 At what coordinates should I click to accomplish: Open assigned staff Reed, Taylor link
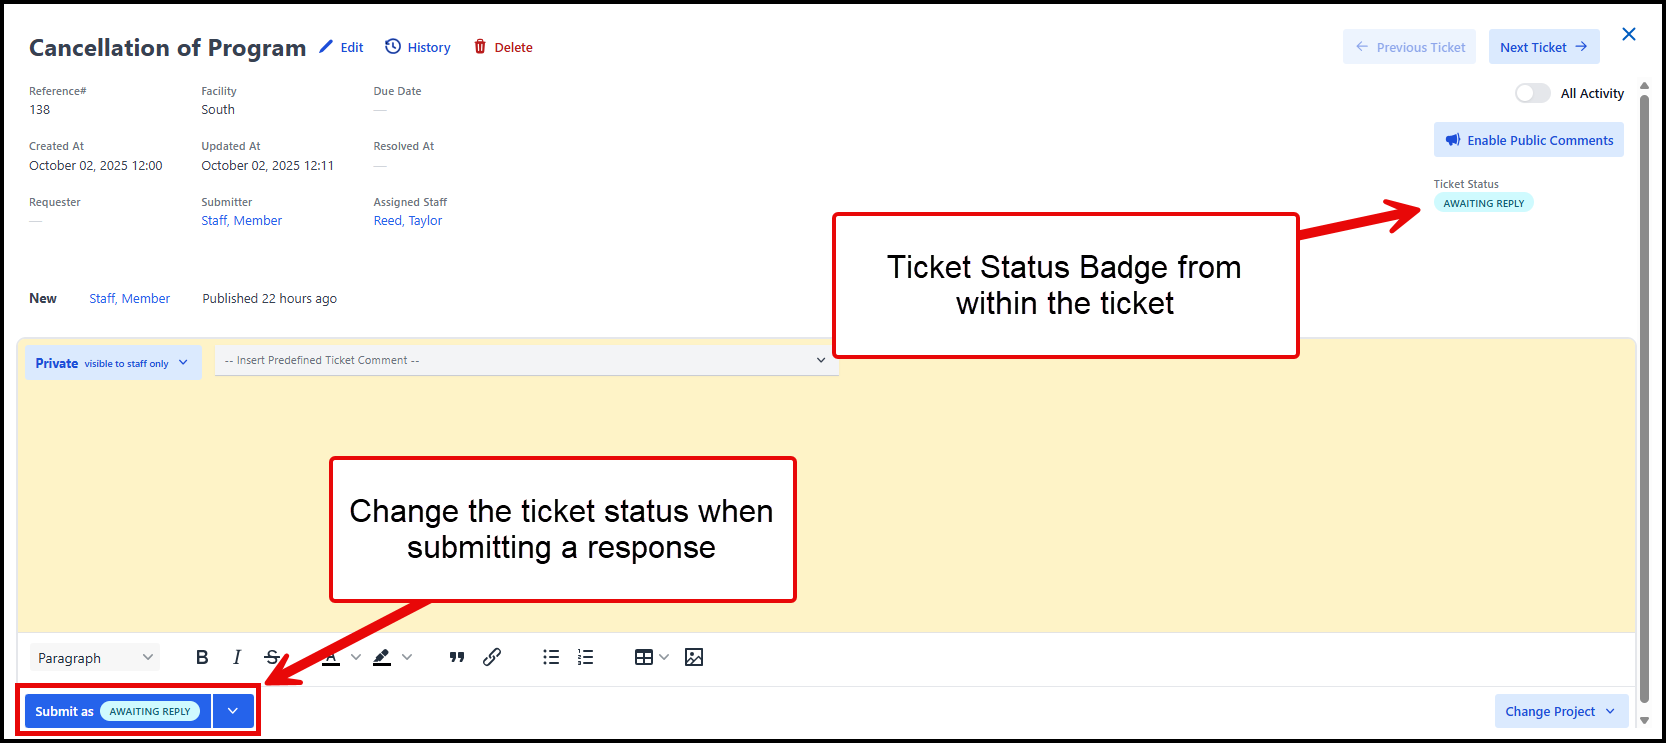coord(408,221)
